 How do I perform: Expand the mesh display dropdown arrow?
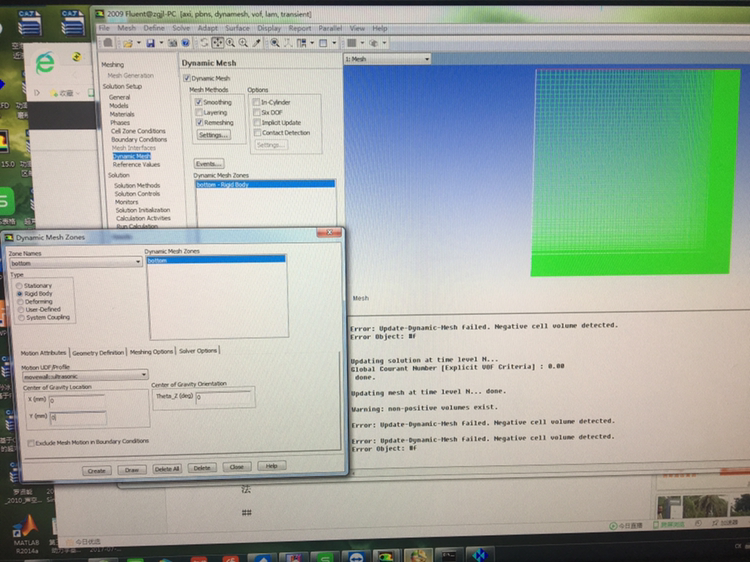point(362,43)
